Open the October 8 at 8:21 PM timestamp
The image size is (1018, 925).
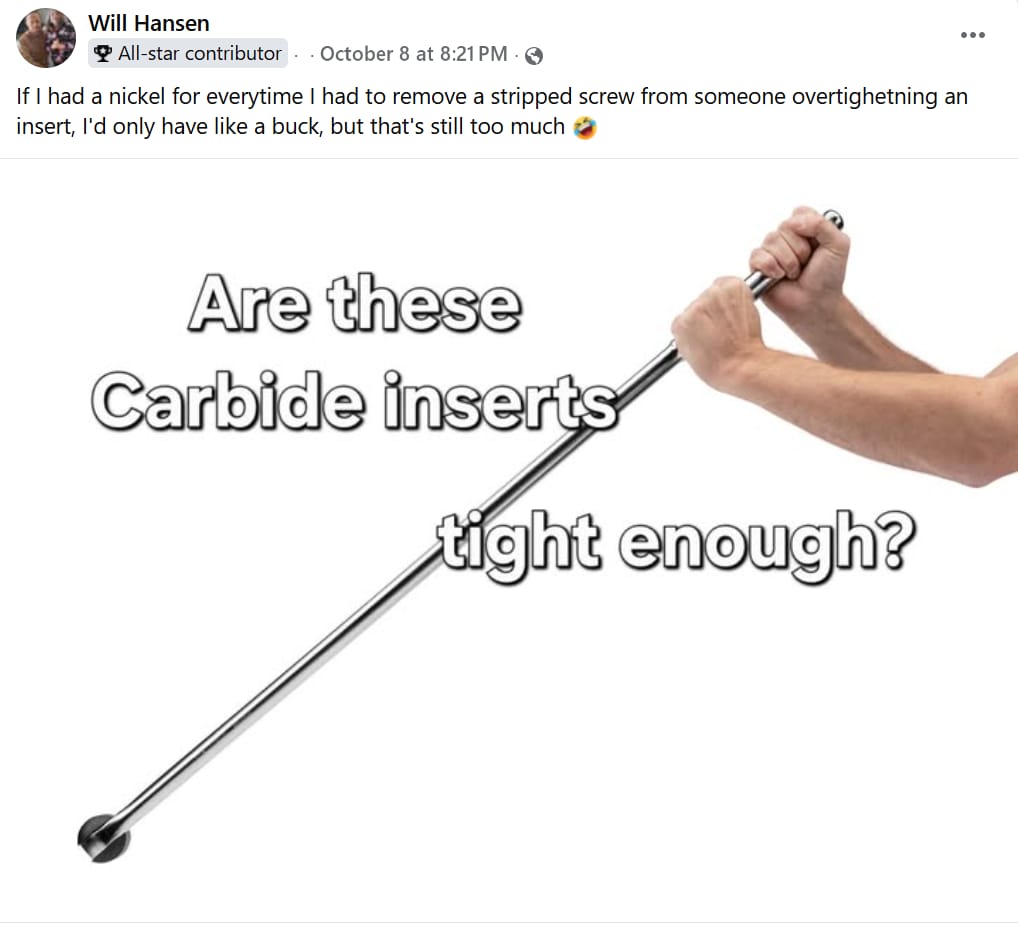[x=414, y=54]
